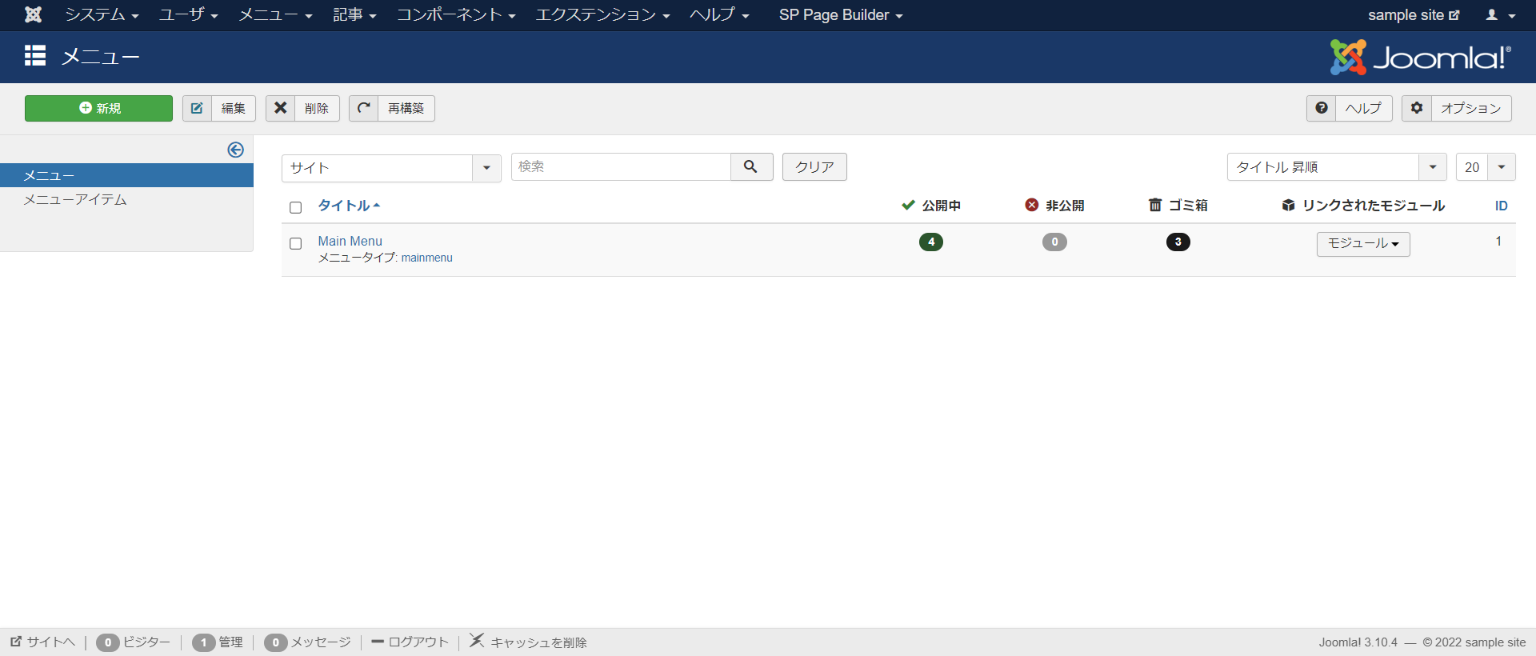Open the タイトル 昇順 sort order dropdown
The image size is (1536, 656).
pyautogui.click(x=1336, y=168)
